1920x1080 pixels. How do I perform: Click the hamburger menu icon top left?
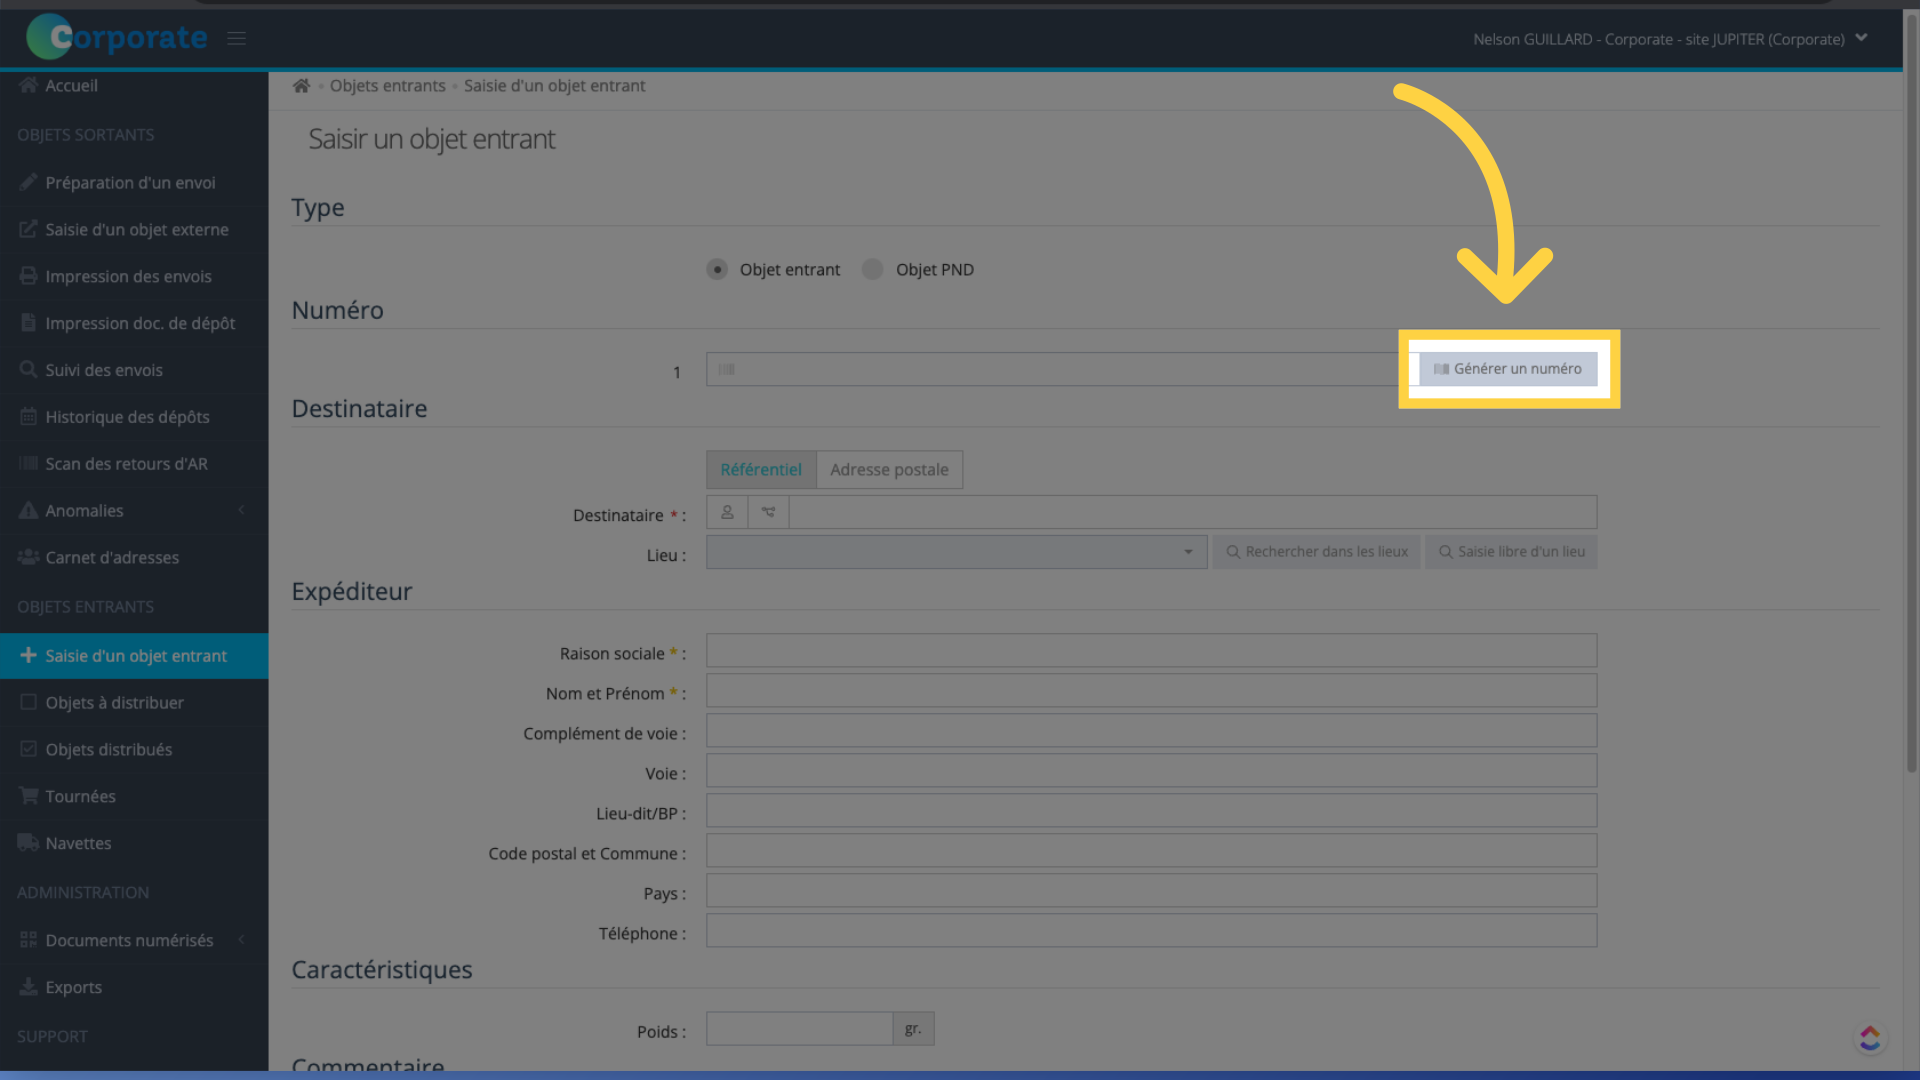coord(236,37)
